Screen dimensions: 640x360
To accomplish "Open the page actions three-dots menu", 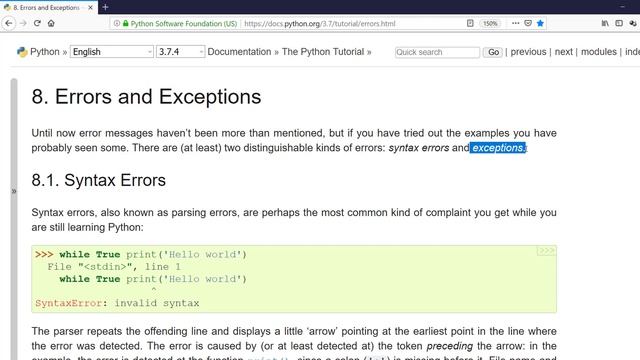I will 516,23.
